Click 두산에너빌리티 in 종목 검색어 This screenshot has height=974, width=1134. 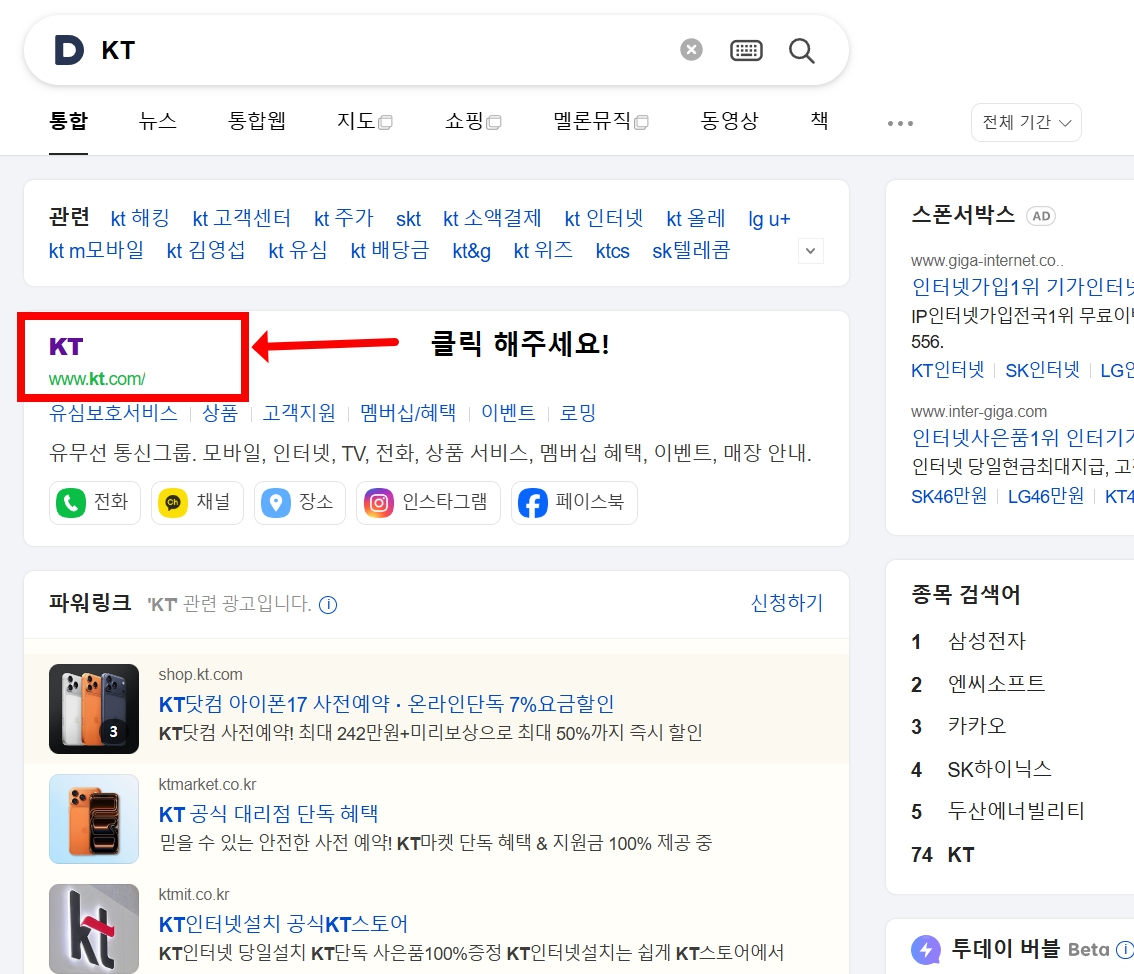[1016, 812]
